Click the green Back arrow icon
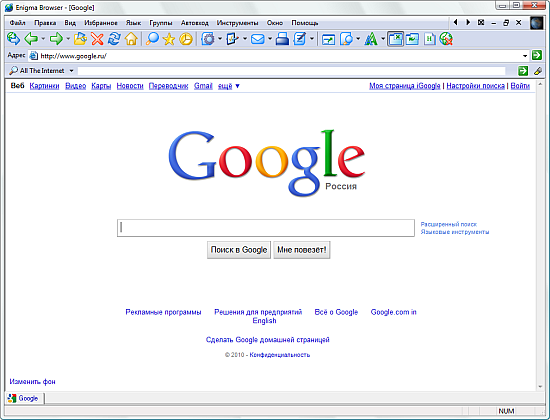Screen dimensions: 550x420 pos(31,39)
